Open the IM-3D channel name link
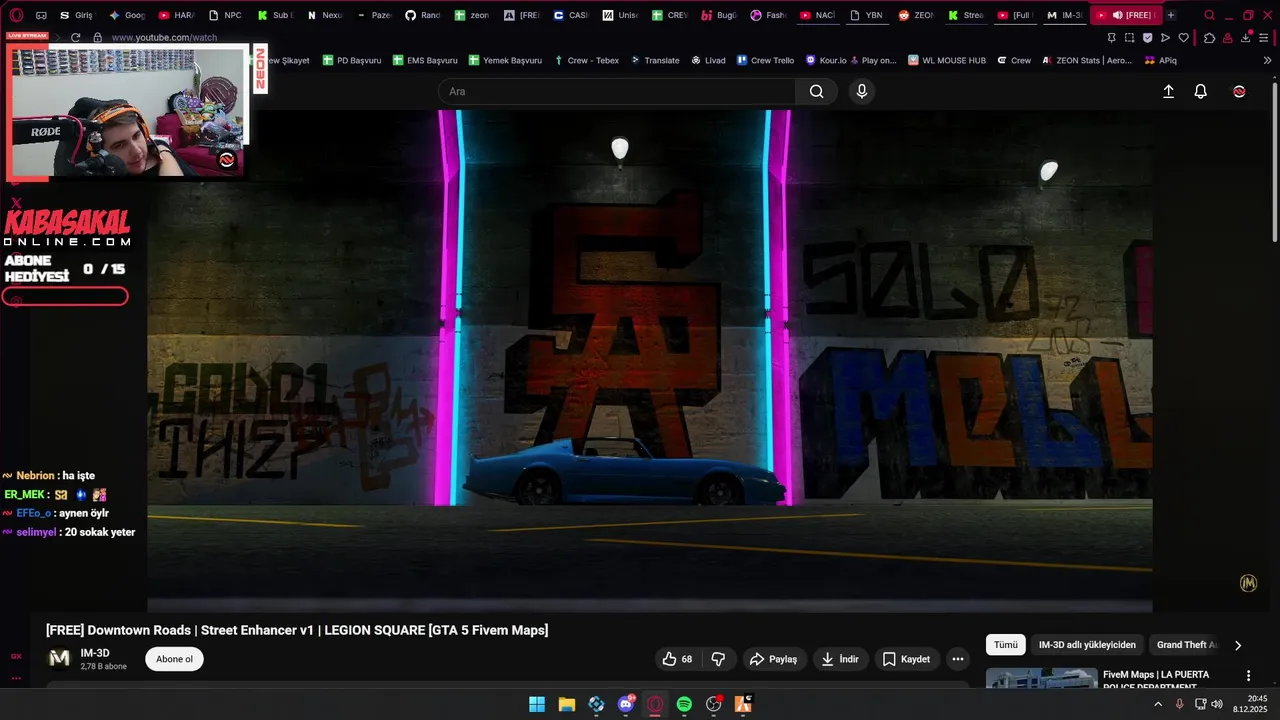Screen dimensions: 1280x720 point(95,653)
